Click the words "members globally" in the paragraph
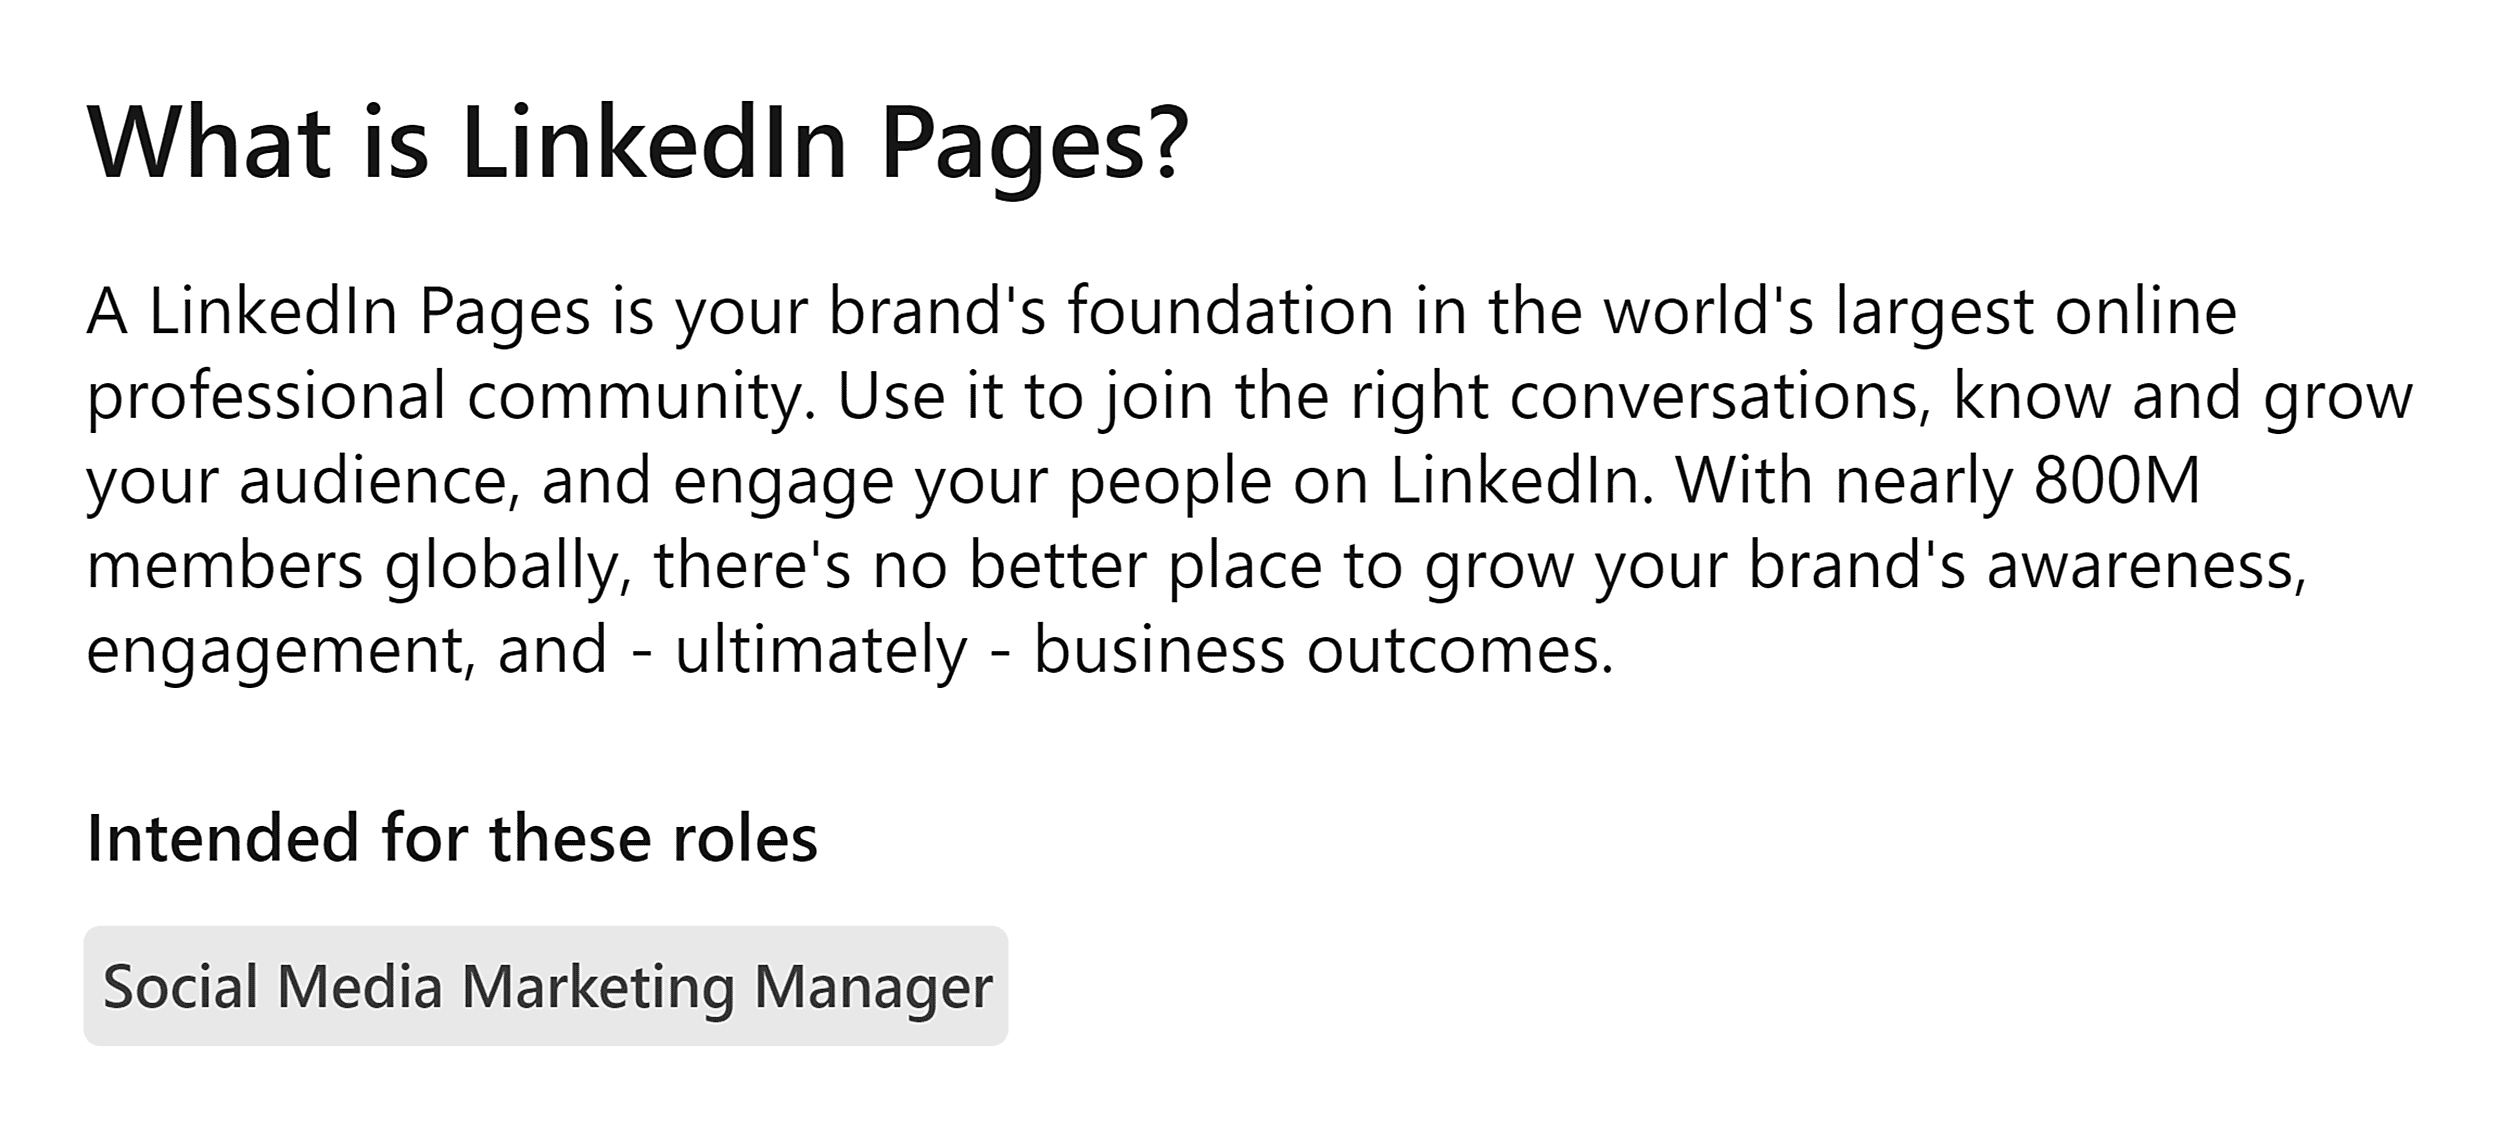Viewport: 2500px width, 1133px height. (x=357, y=566)
